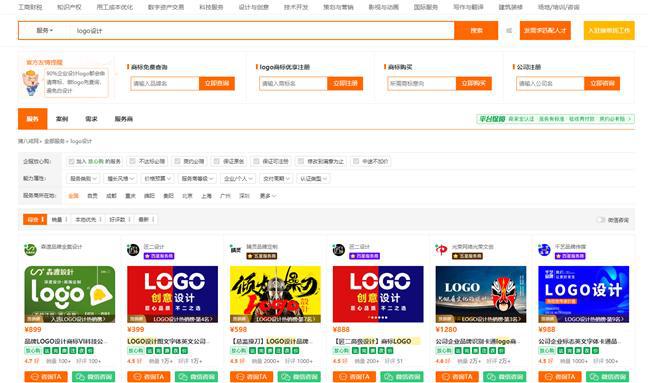Viewport: 650px width, 383px height.
Task: Click 咨询TA on the ¥899 card
Action: [46, 377]
